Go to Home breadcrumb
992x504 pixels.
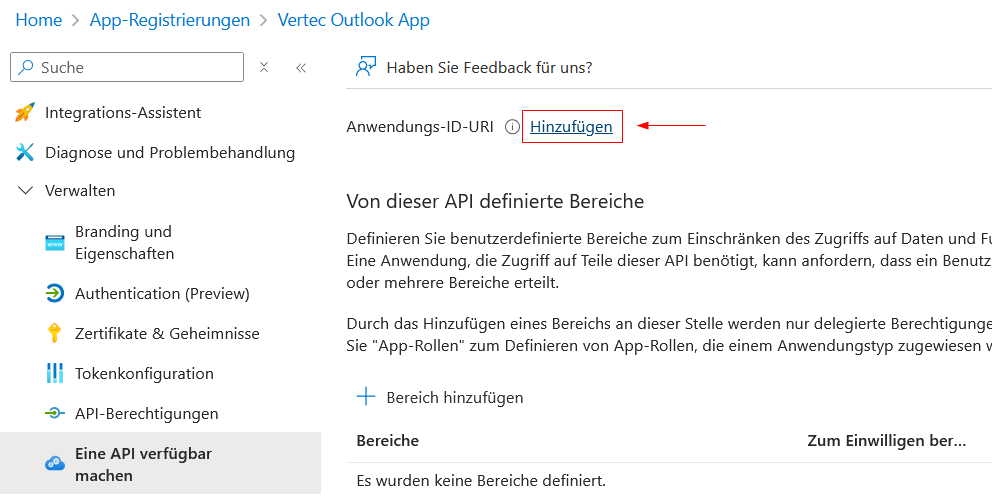39,20
